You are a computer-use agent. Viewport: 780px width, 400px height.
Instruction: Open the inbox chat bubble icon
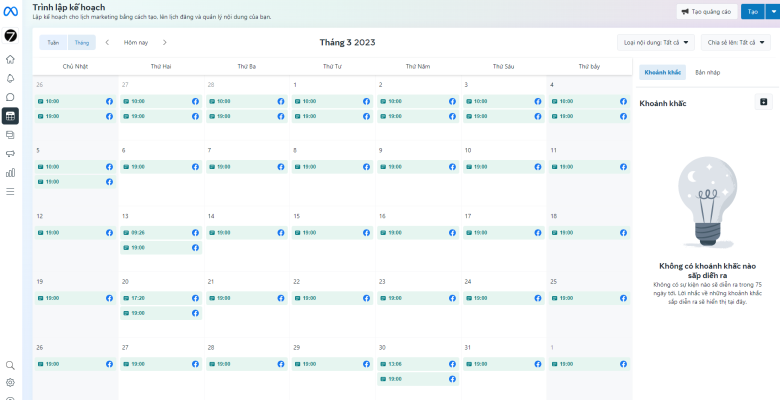pyautogui.click(x=10, y=97)
